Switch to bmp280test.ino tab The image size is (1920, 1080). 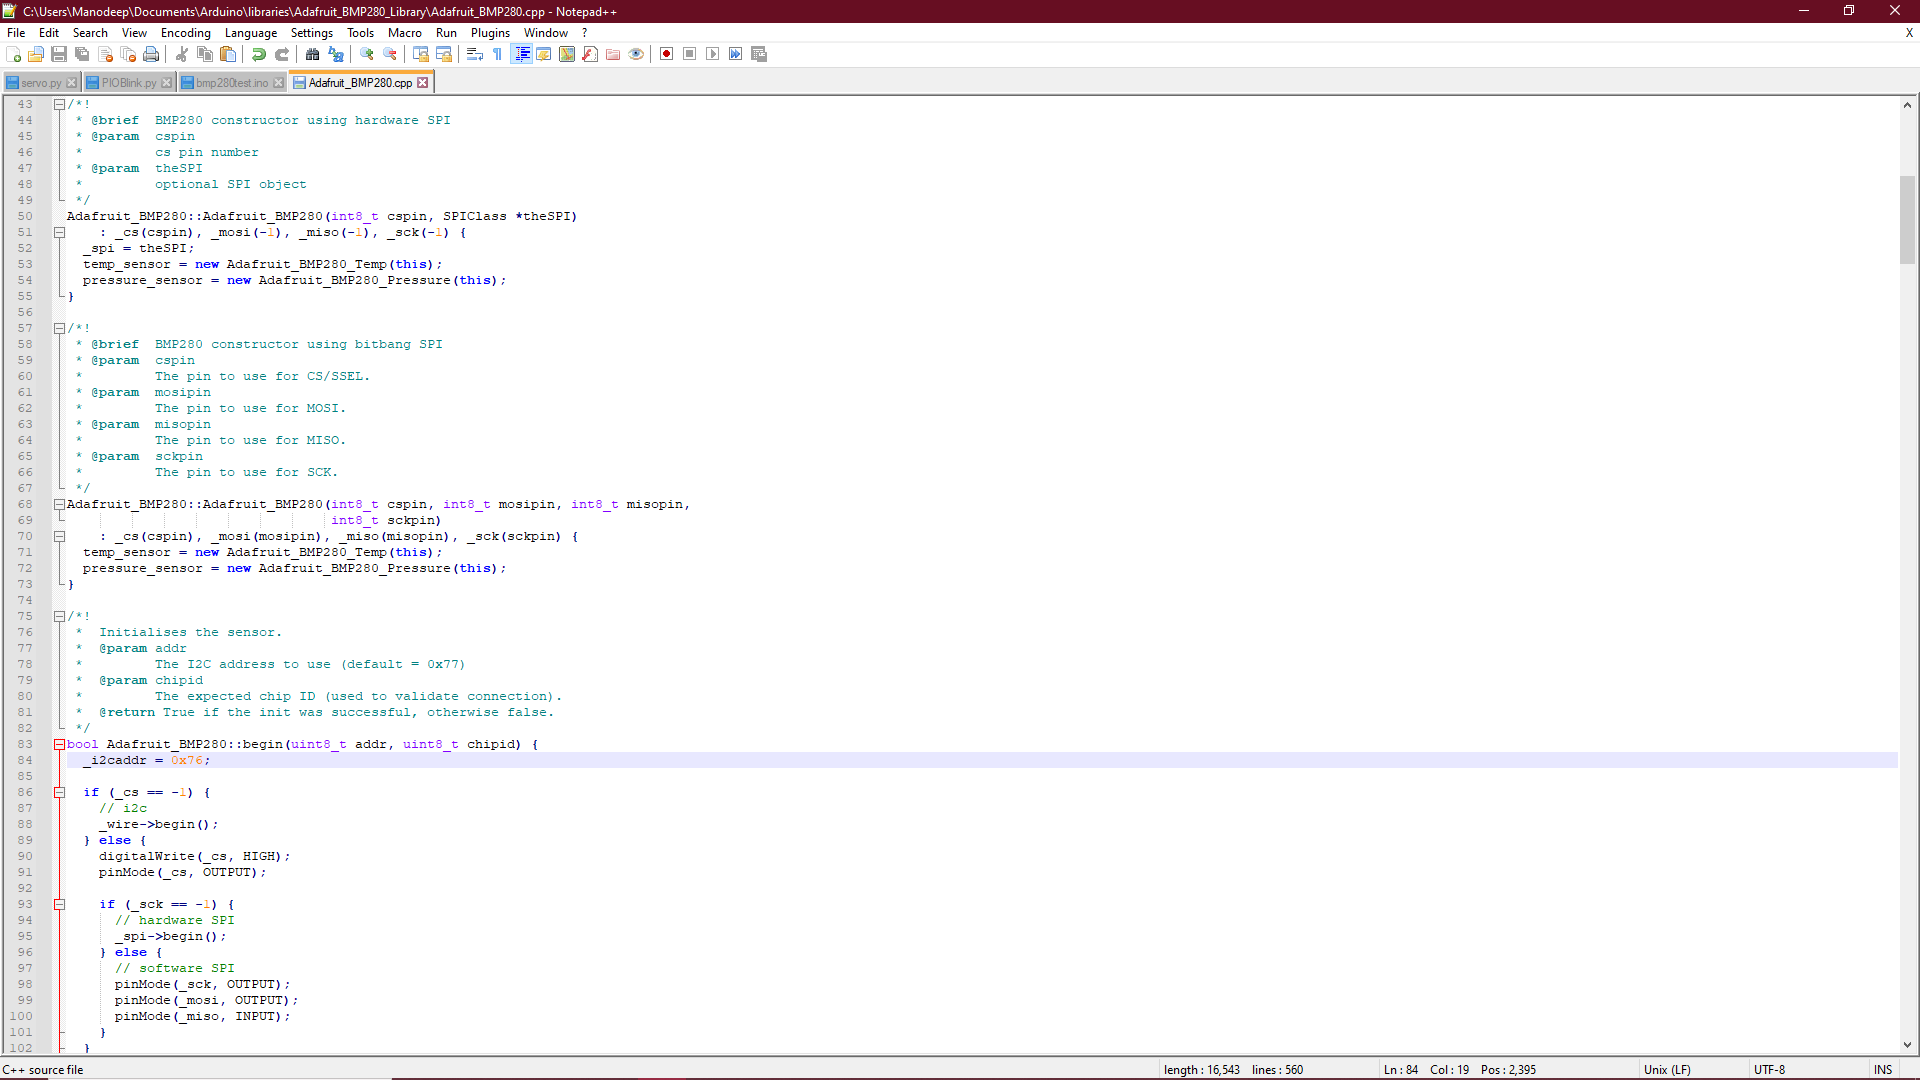coord(232,83)
